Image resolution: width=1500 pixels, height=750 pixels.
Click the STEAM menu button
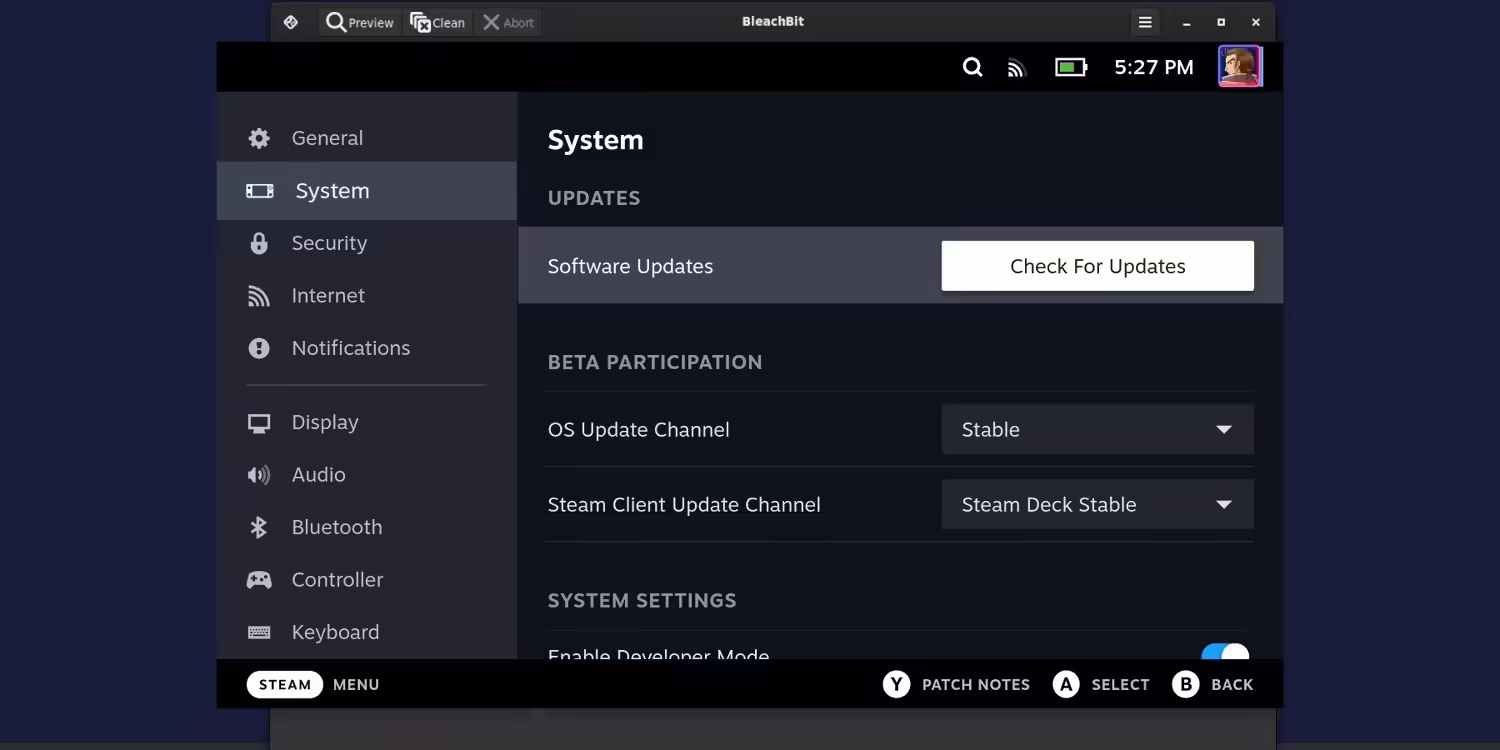285,685
